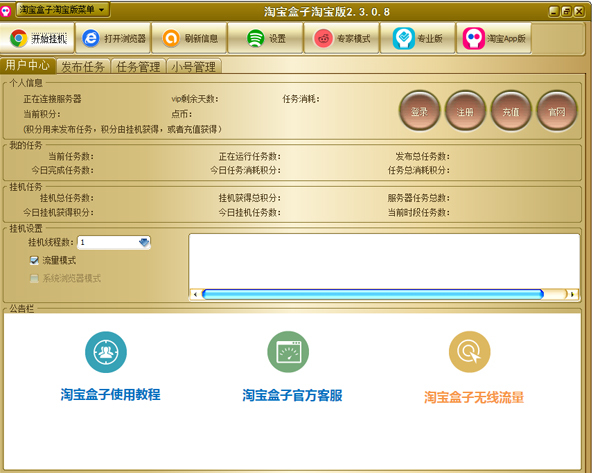
Task: Maximize the 淘宝盒子 window
Action: (566, 11)
